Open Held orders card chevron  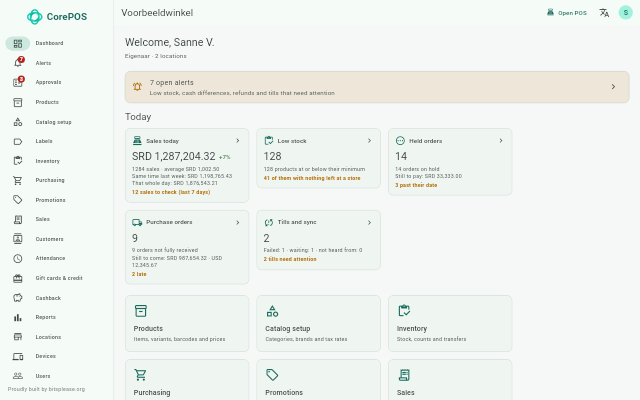click(501, 141)
